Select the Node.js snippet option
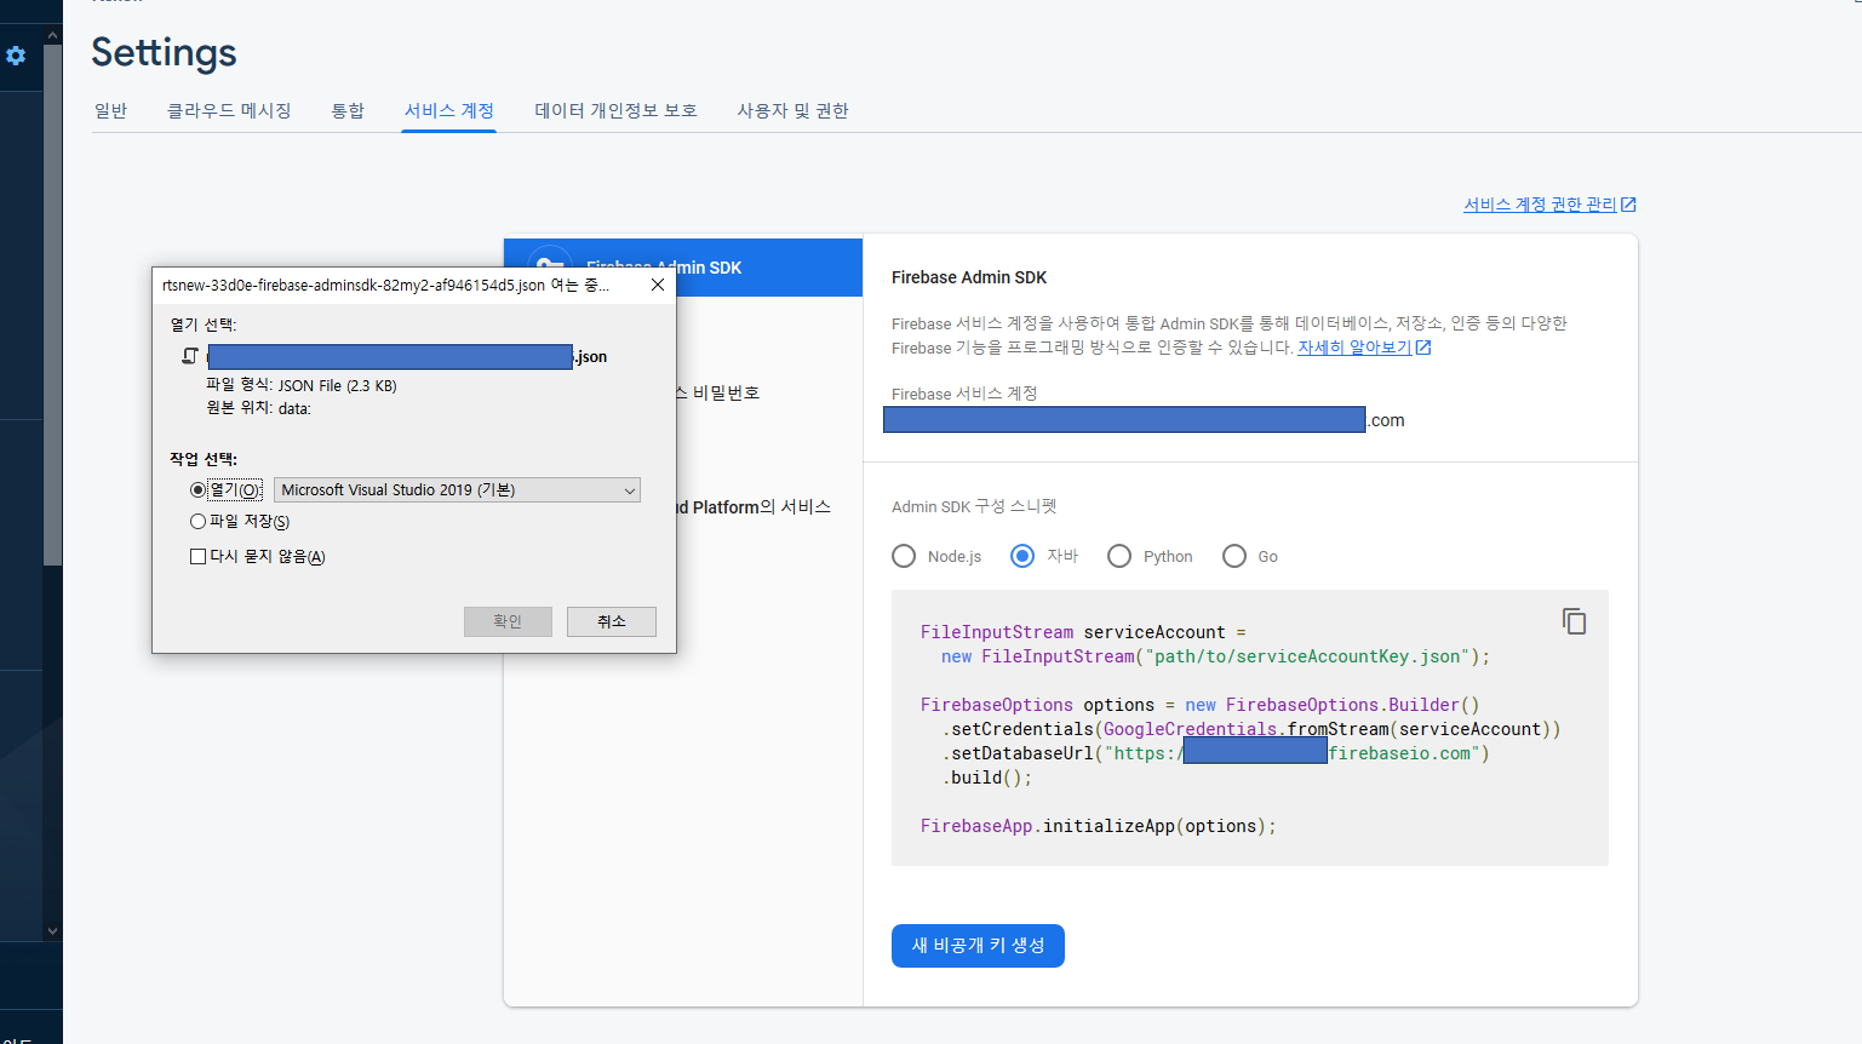Image resolution: width=1862 pixels, height=1044 pixels. (x=904, y=556)
